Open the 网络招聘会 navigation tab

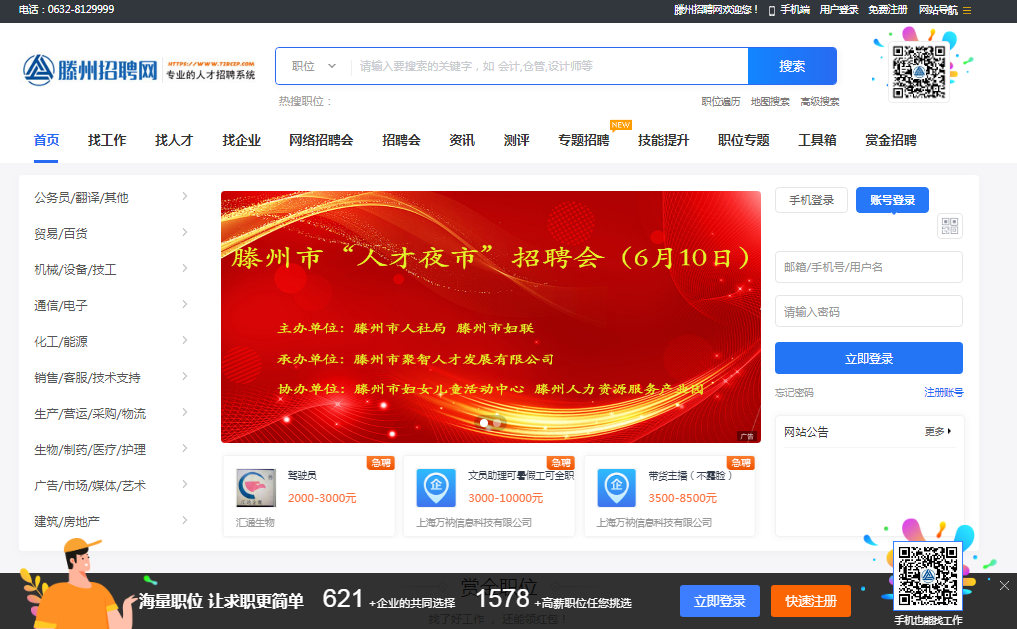pyautogui.click(x=321, y=140)
